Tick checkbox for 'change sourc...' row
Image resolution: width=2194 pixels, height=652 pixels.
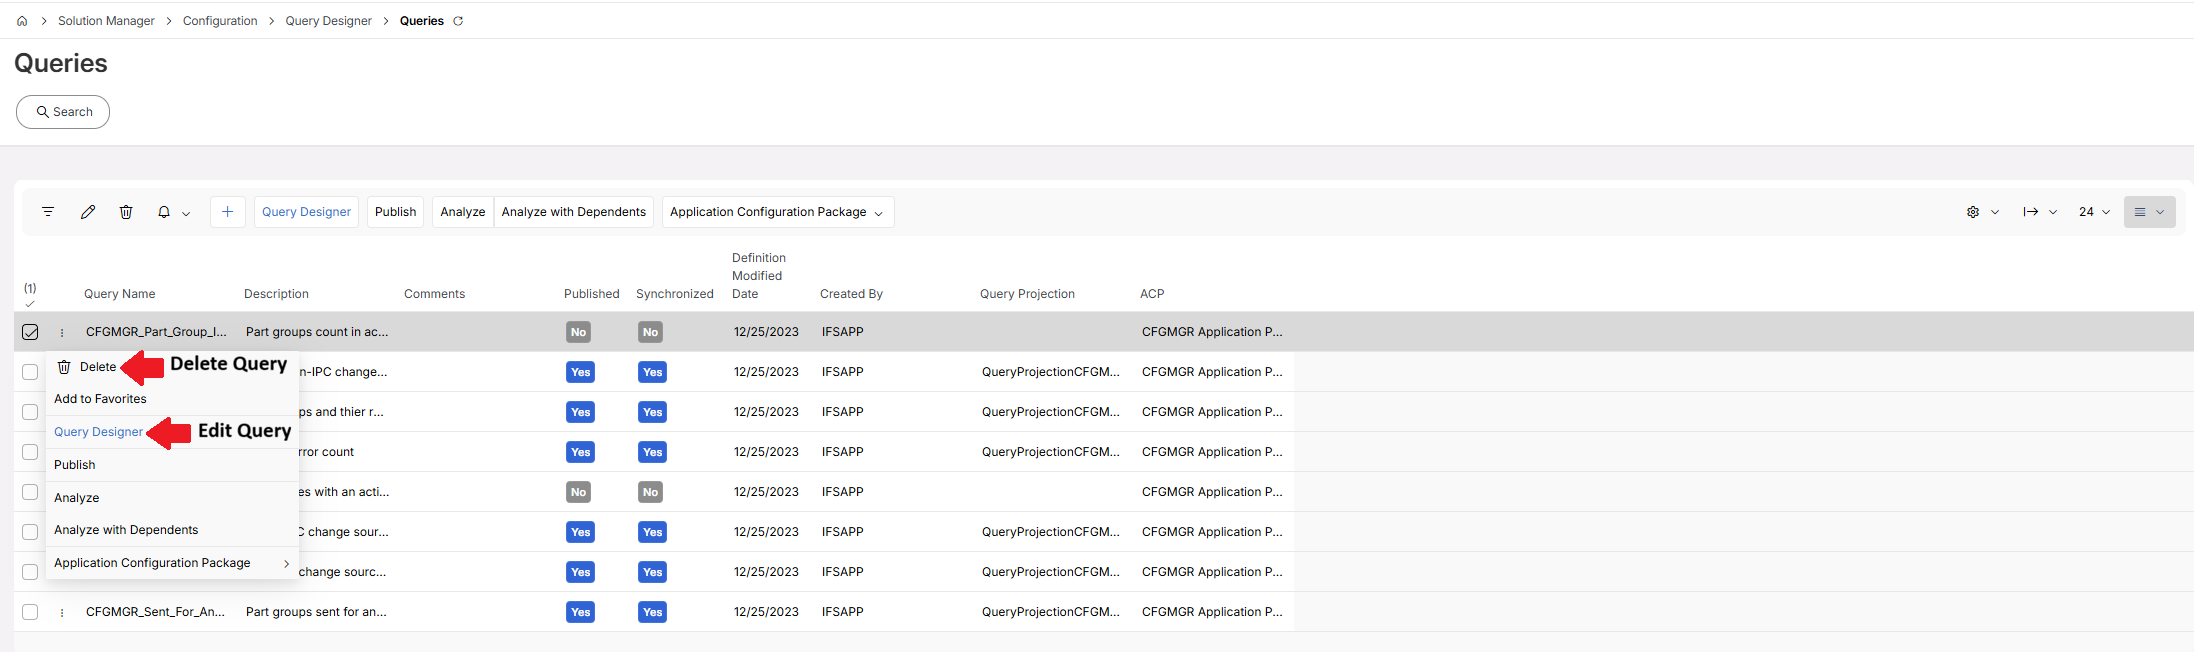pos(30,572)
